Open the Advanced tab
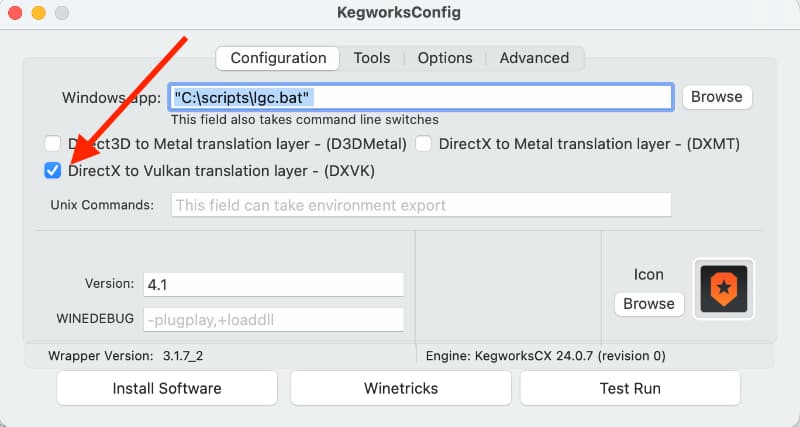800x427 pixels. coord(534,58)
